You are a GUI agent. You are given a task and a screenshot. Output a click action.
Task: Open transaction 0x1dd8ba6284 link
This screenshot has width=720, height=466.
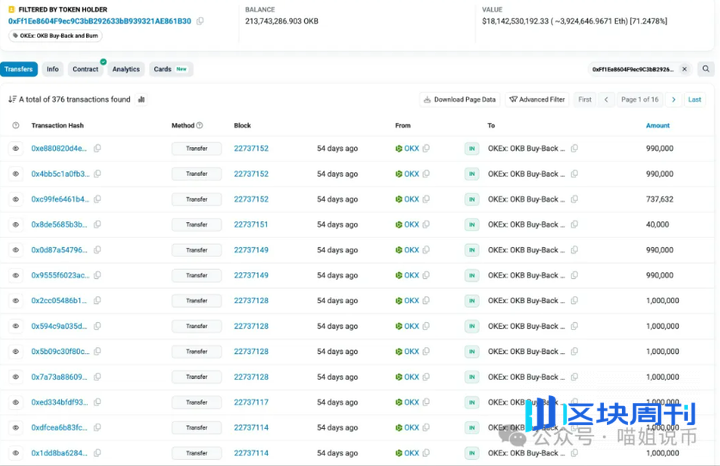[59, 453]
